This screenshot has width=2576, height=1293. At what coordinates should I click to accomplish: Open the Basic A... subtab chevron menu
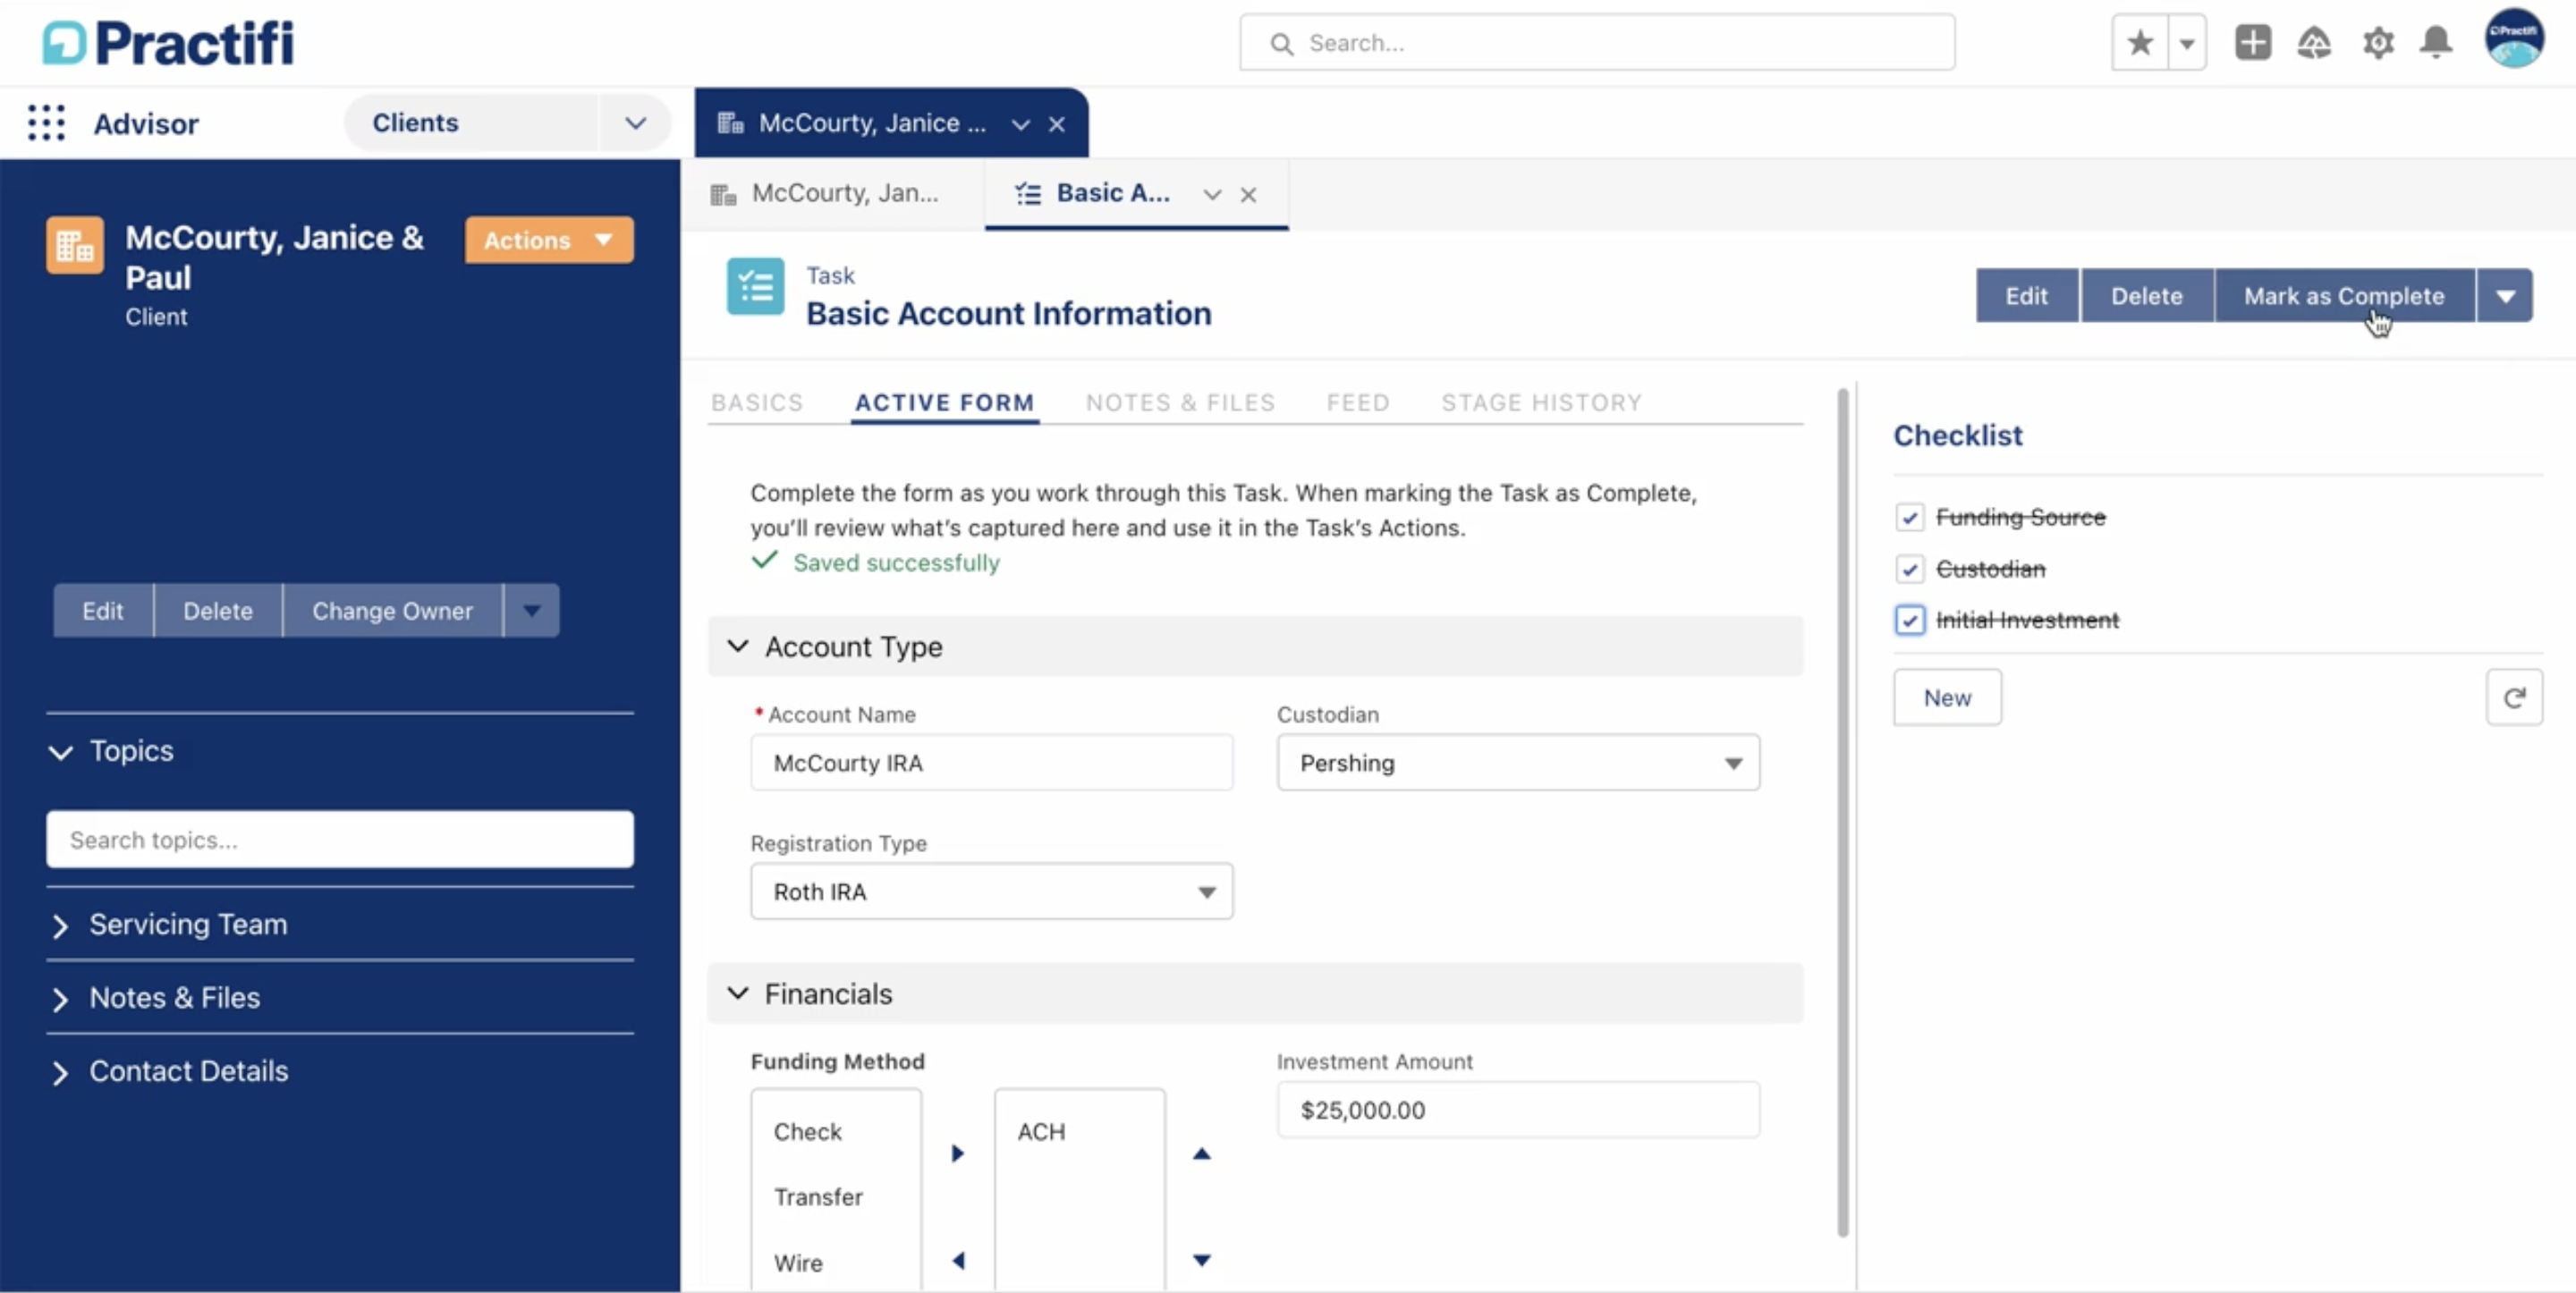(x=1212, y=195)
